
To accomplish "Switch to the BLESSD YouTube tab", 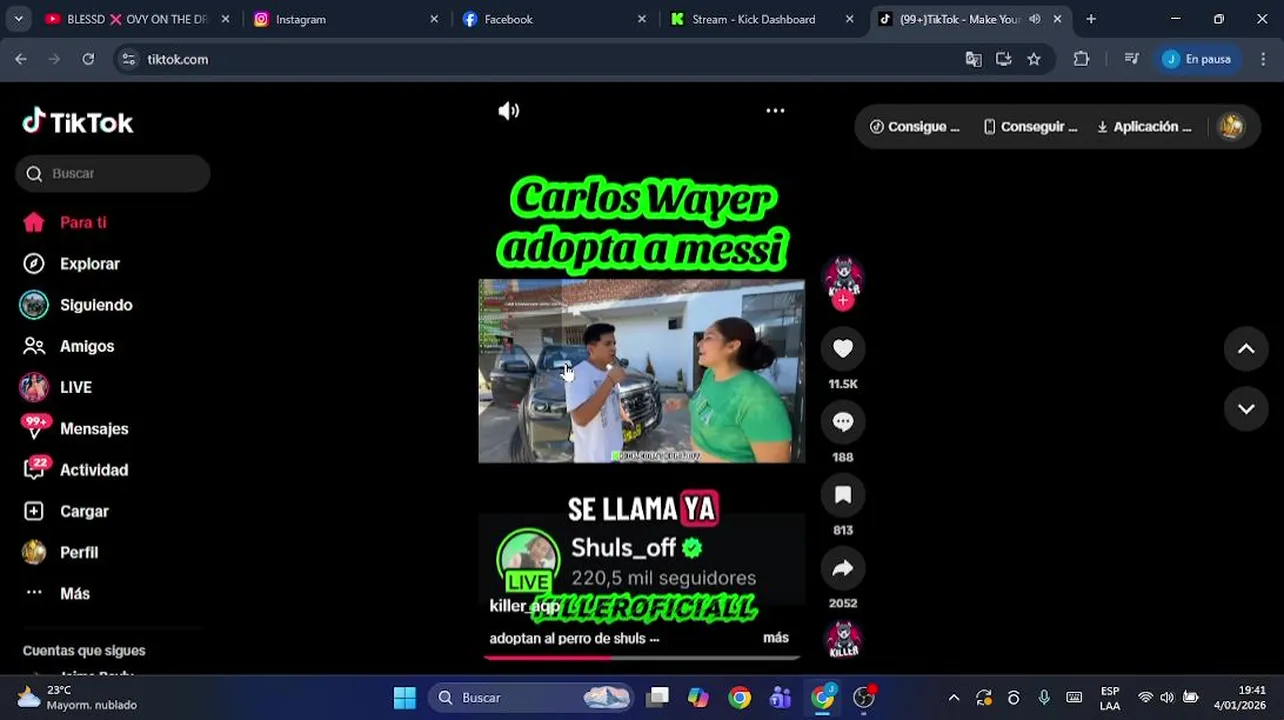I will (139, 19).
